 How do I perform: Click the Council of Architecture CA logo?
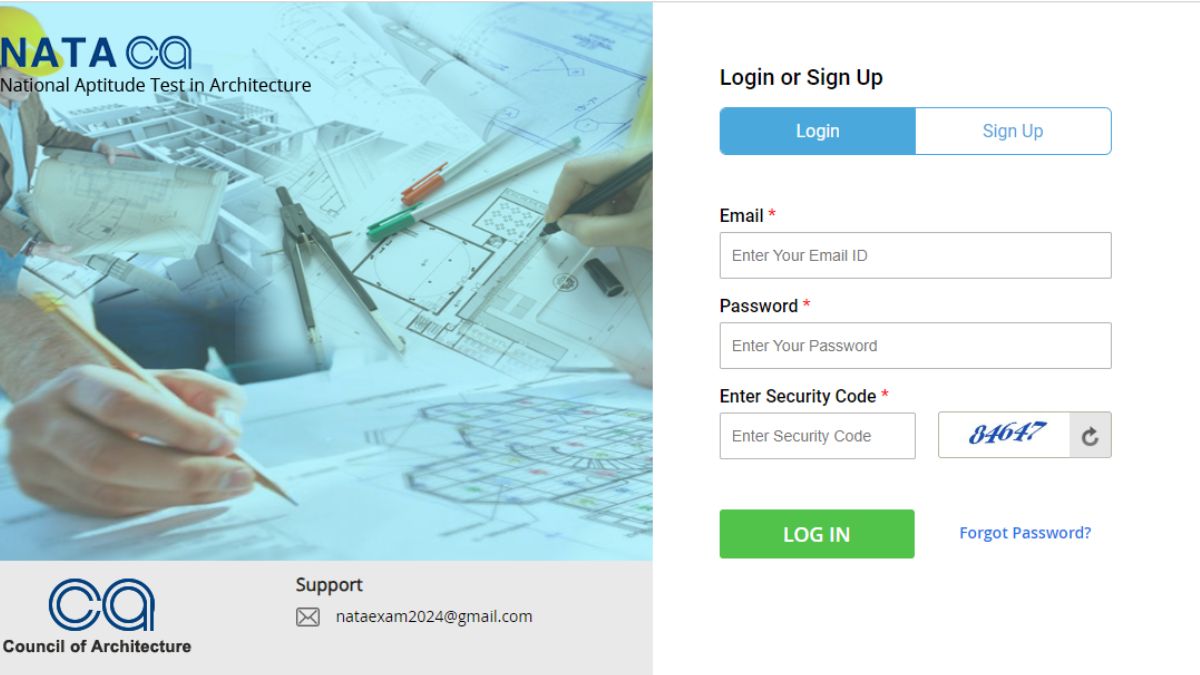[102, 606]
